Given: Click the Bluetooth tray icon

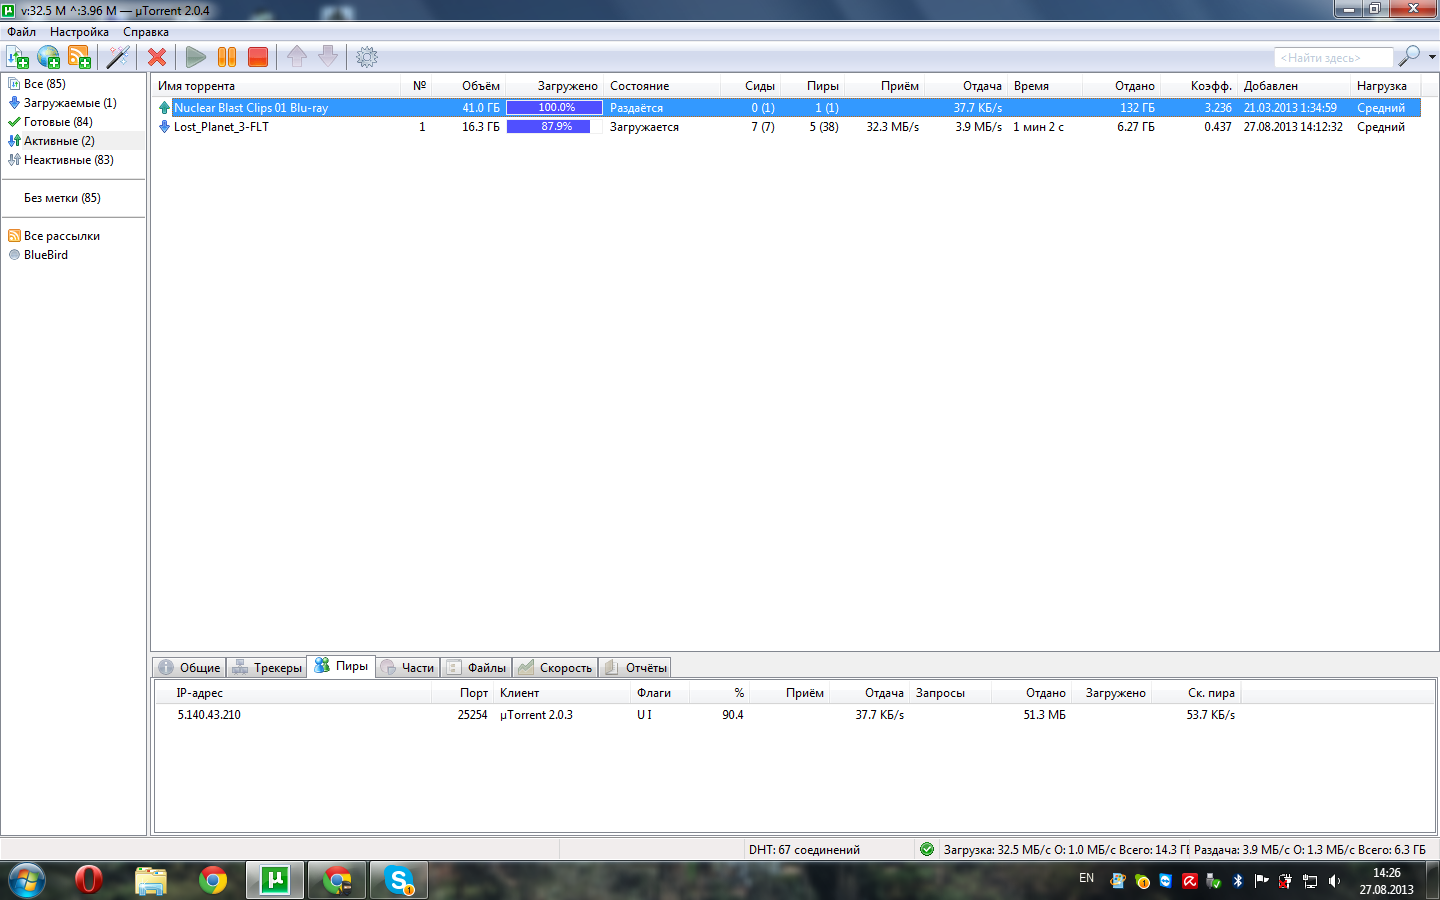Looking at the screenshot, I should [x=1237, y=881].
